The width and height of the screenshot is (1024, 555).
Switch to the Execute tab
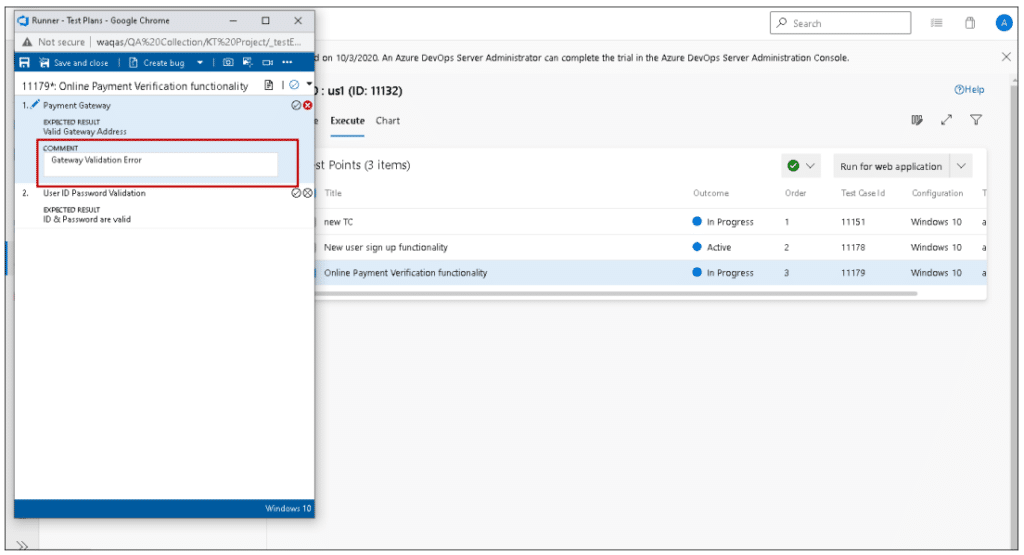tap(347, 121)
